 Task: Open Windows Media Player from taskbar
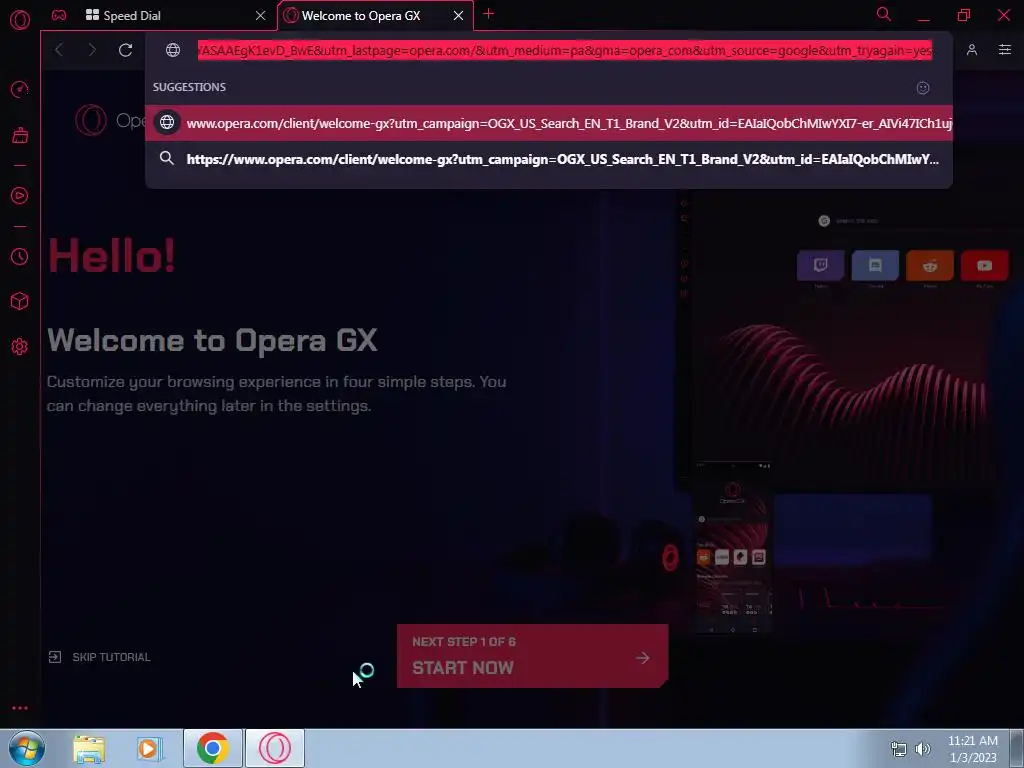149,748
